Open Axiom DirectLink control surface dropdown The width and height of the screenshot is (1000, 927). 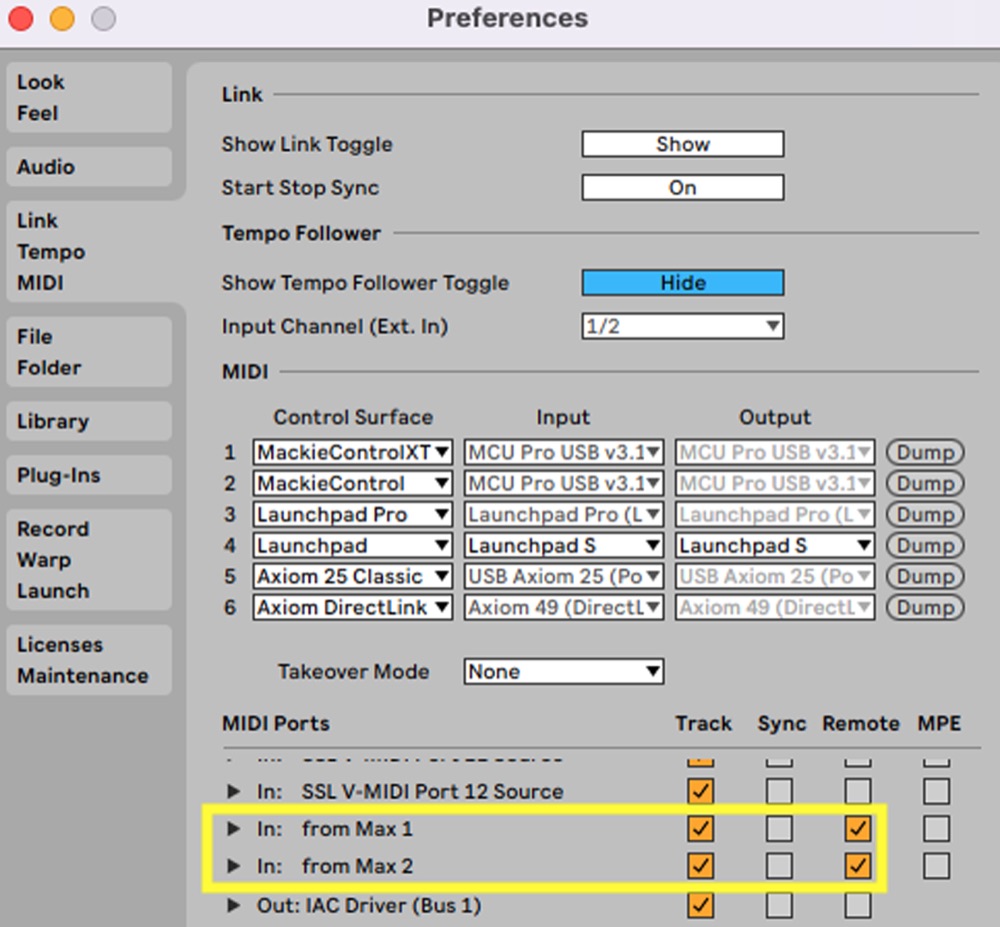(353, 607)
